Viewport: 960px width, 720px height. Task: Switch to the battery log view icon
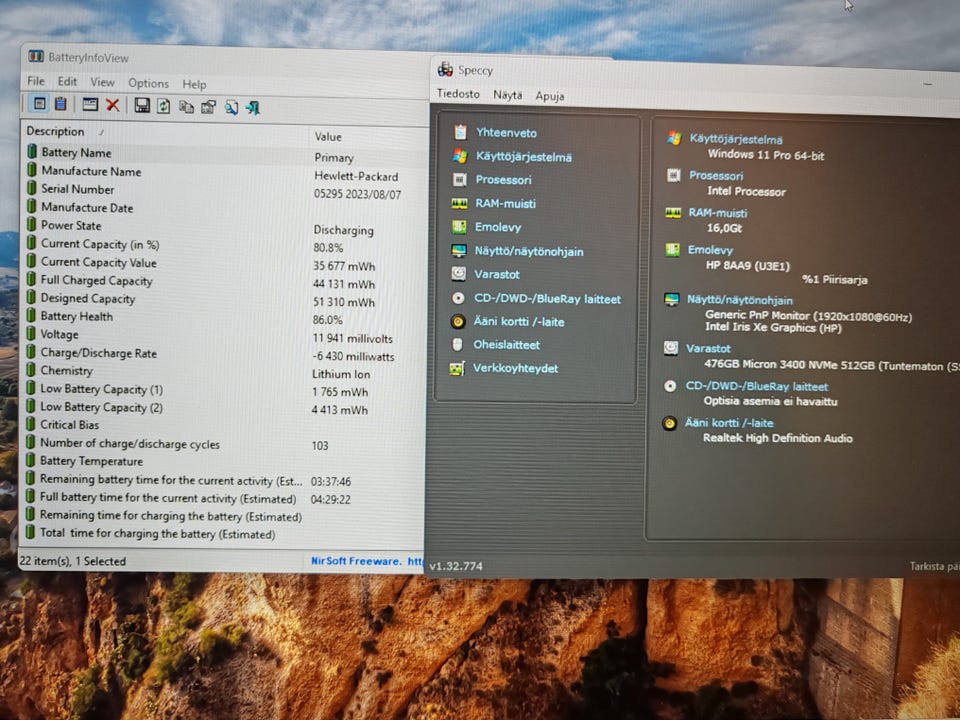click(61, 104)
